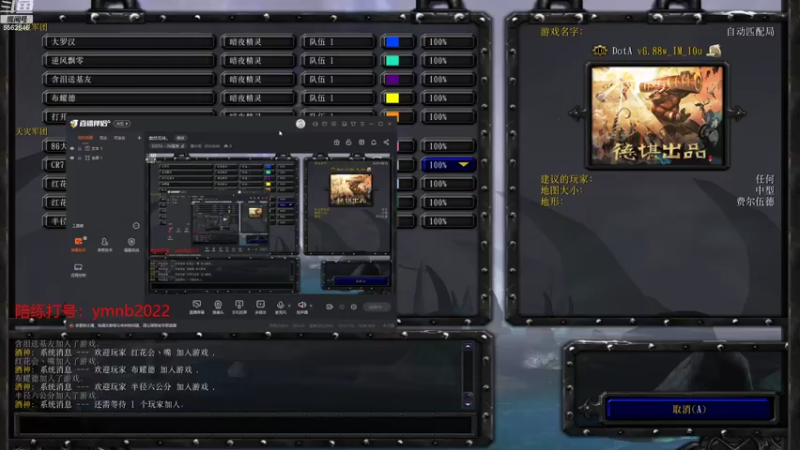Add a new scene with the plus icon

tap(139, 138)
